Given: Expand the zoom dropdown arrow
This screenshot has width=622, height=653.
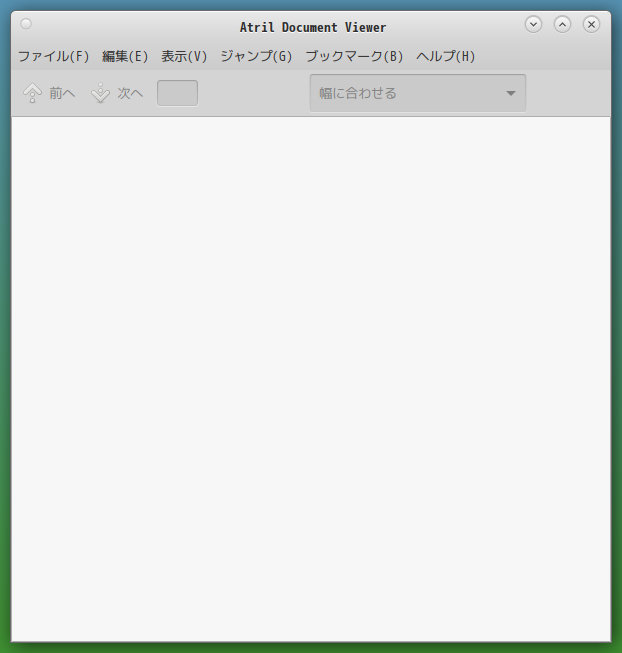Looking at the screenshot, I should tap(511, 93).
